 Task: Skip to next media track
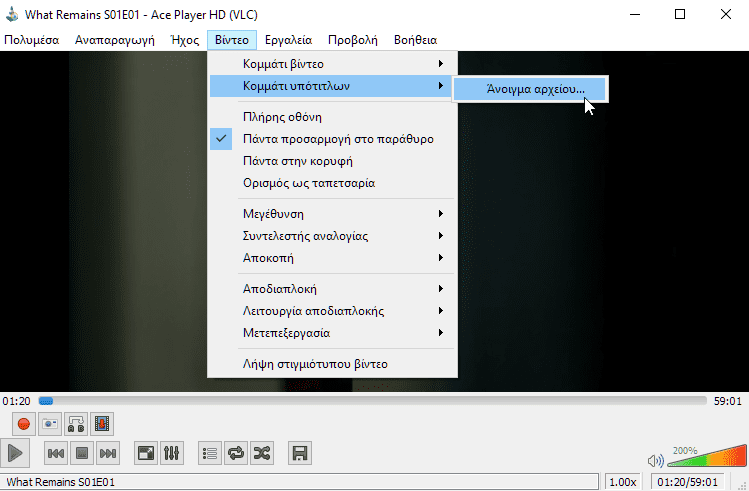point(107,453)
